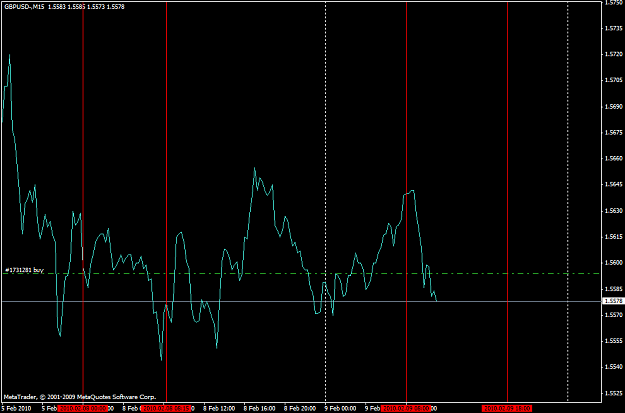Click the GBPUSD,M15 chart title text
The height and width of the screenshot is (413, 625).
[64, 7]
